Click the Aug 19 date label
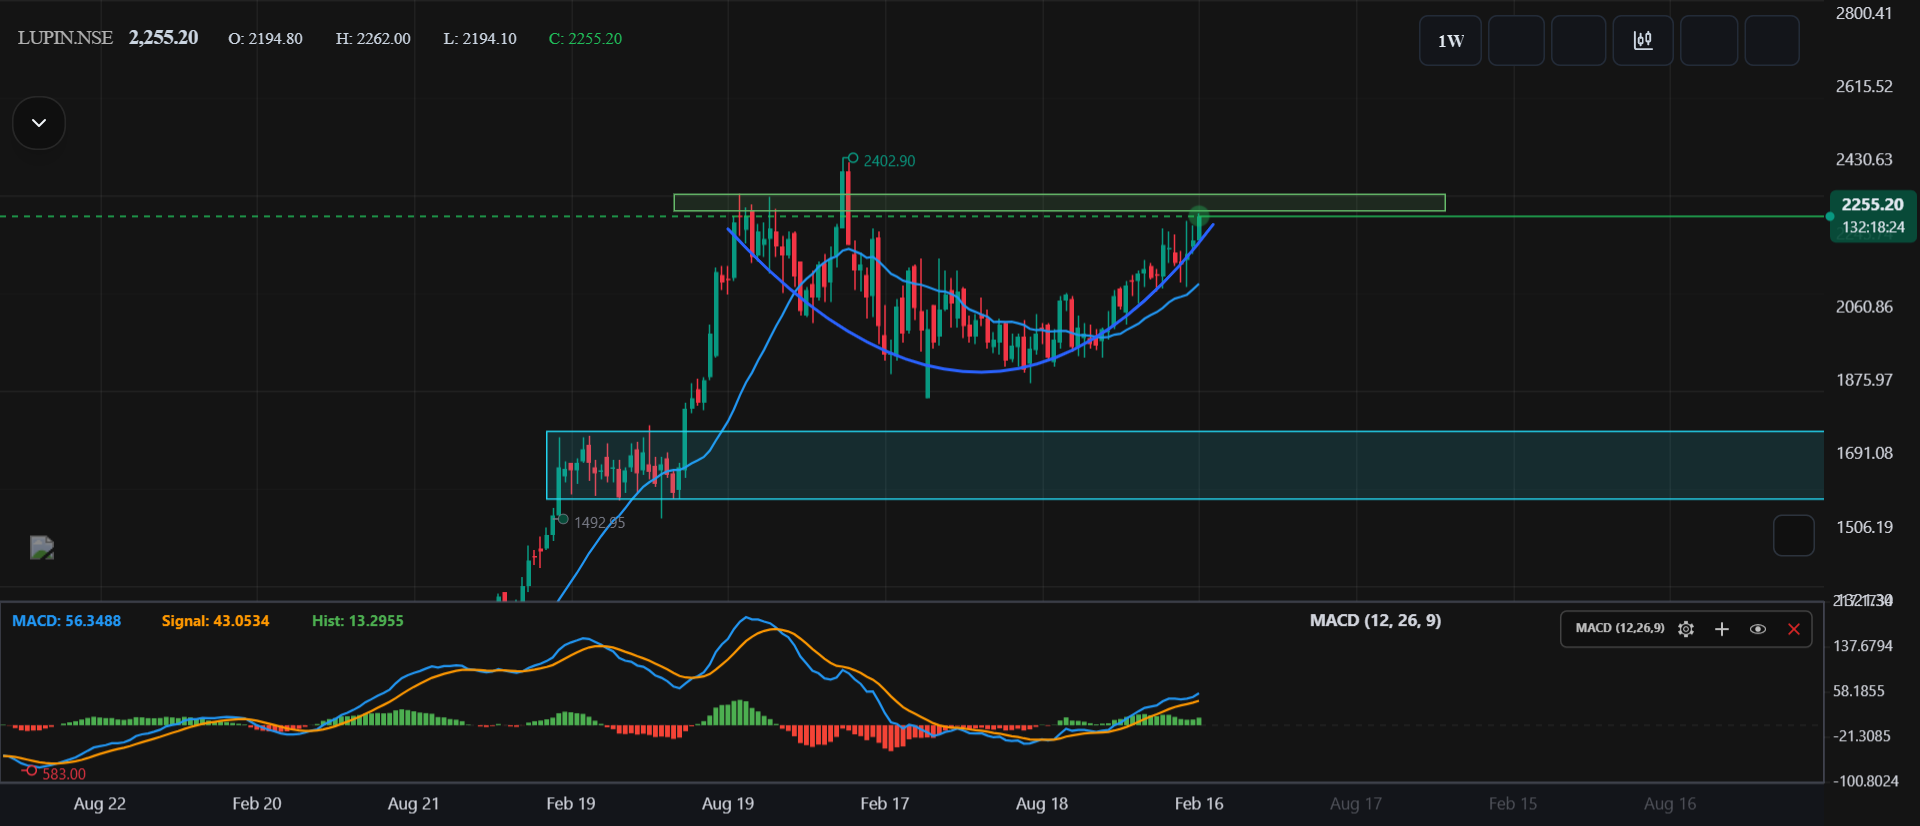The width and height of the screenshot is (1920, 826). coord(728,804)
